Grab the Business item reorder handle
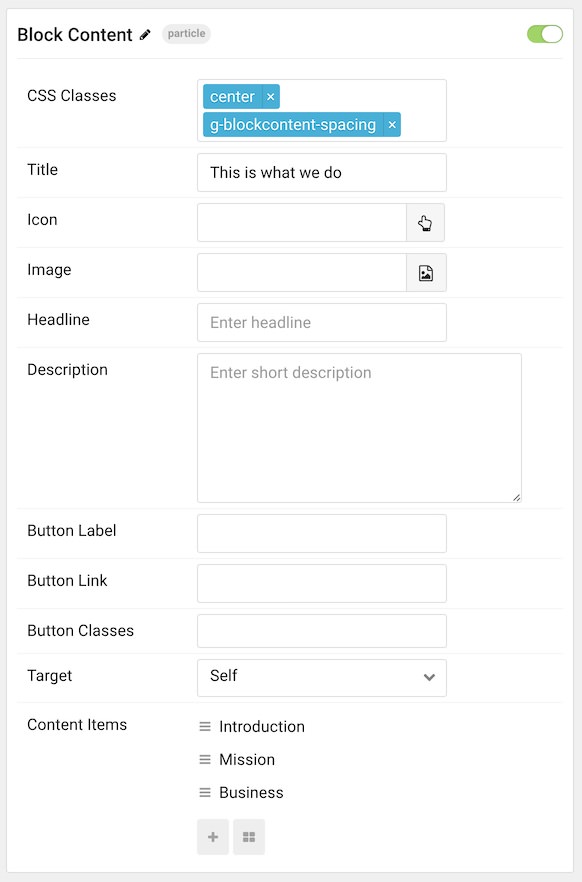 coord(205,793)
